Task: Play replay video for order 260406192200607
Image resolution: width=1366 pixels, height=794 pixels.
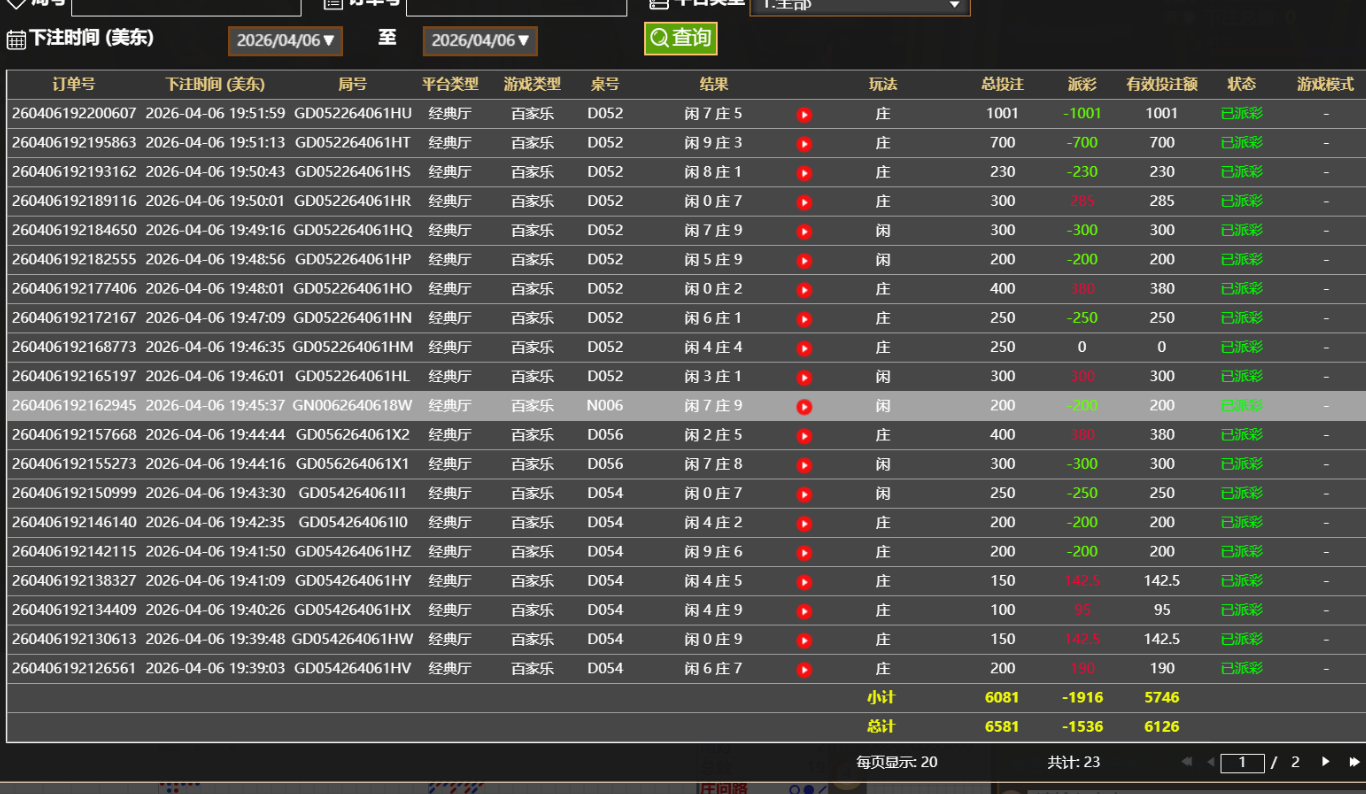Action: pyautogui.click(x=804, y=115)
